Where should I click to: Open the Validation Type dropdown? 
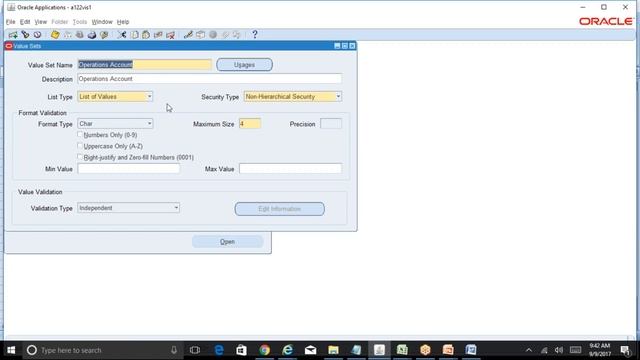tap(176, 208)
